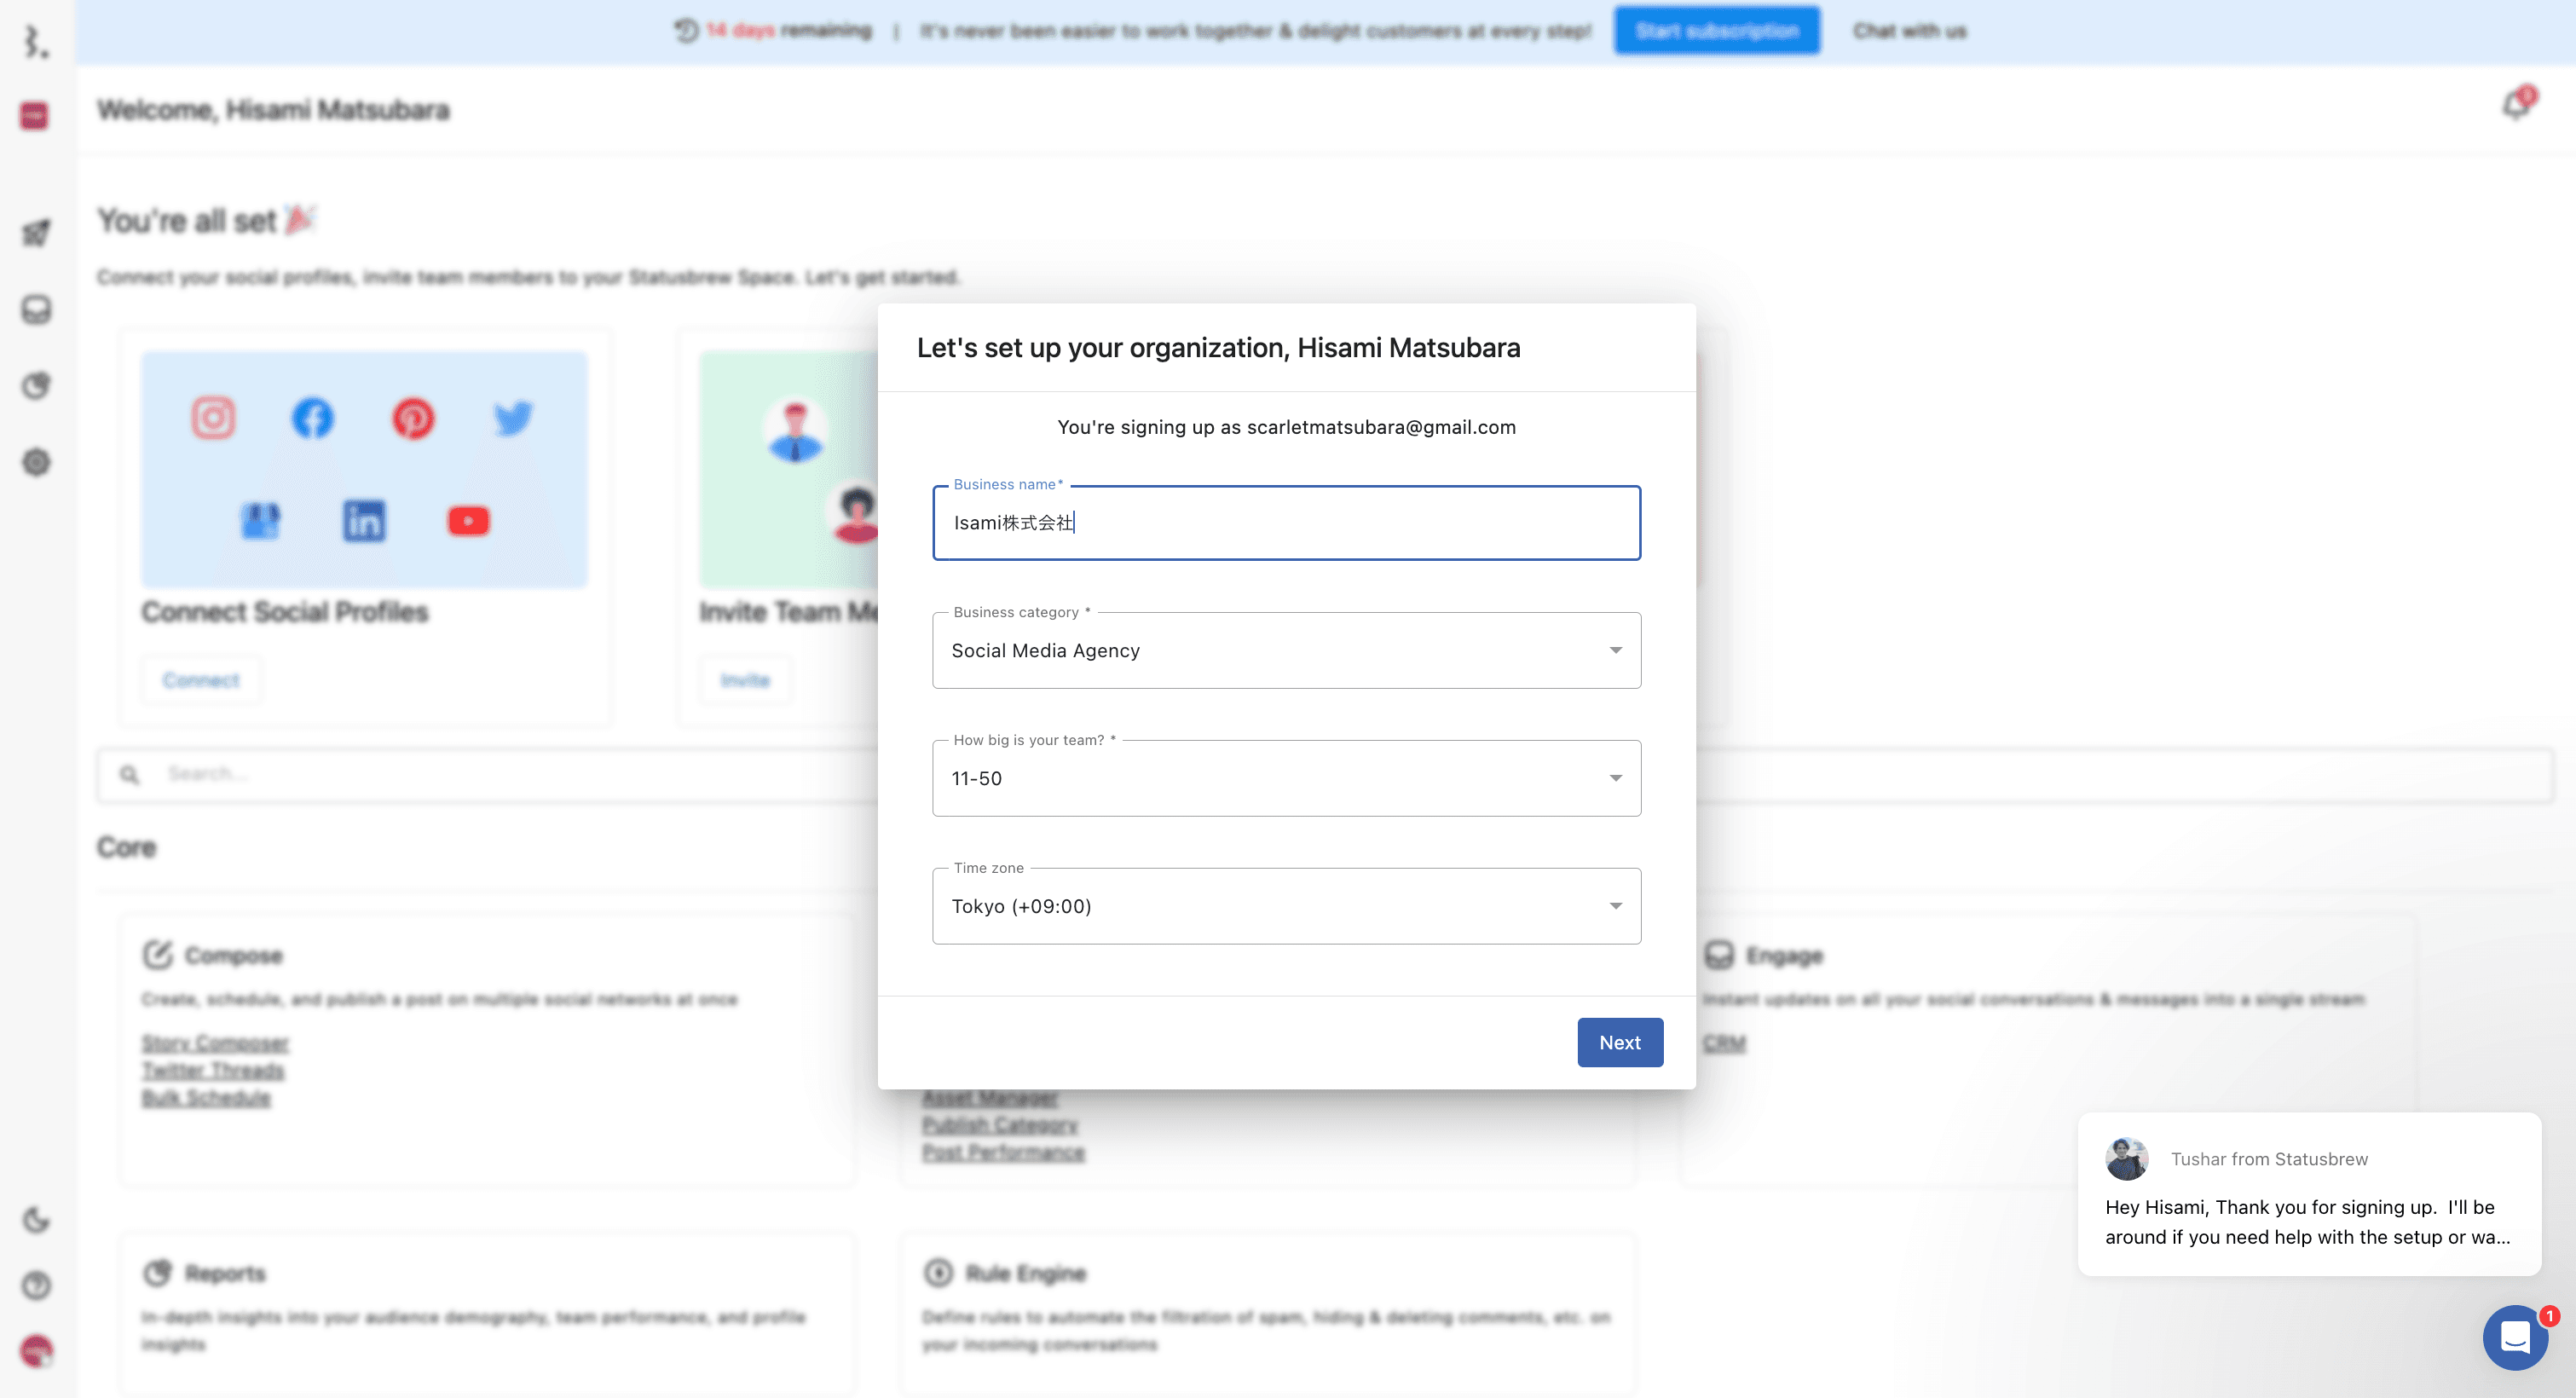The width and height of the screenshot is (2576, 1398).
Task: Open Tushar's chat message preview
Action: point(2307,1222)
